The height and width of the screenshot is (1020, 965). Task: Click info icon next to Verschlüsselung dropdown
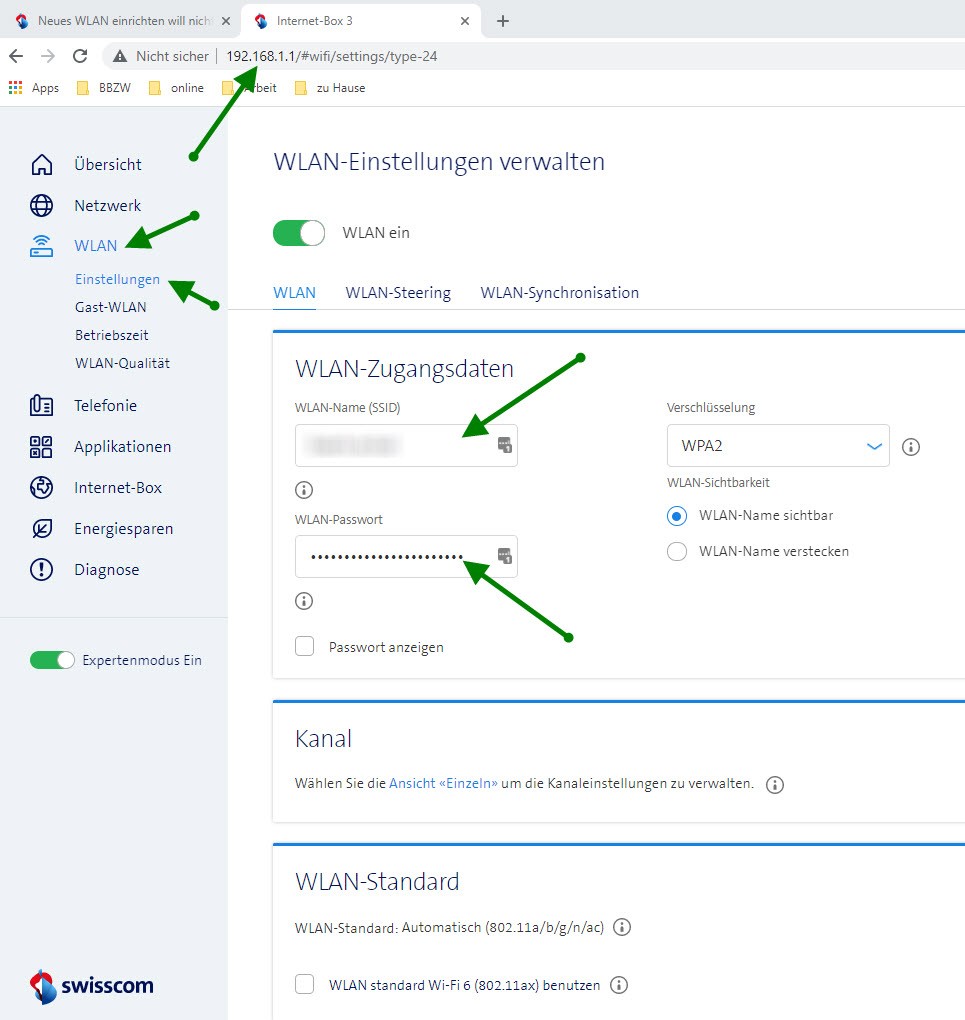(910, 447)
